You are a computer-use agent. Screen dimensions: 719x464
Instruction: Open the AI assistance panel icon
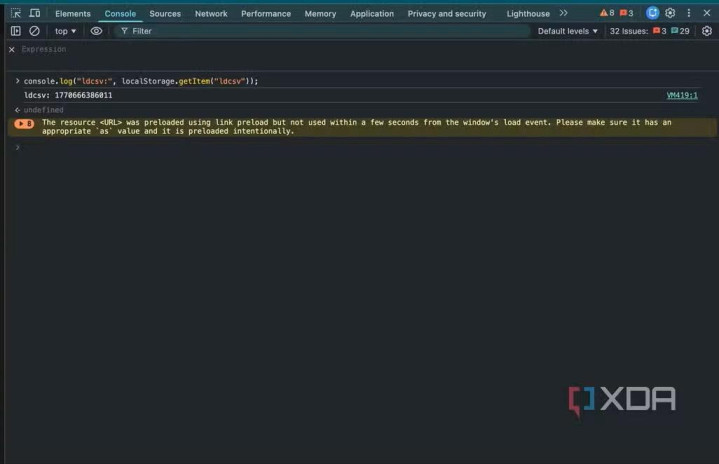pos(653,13)
